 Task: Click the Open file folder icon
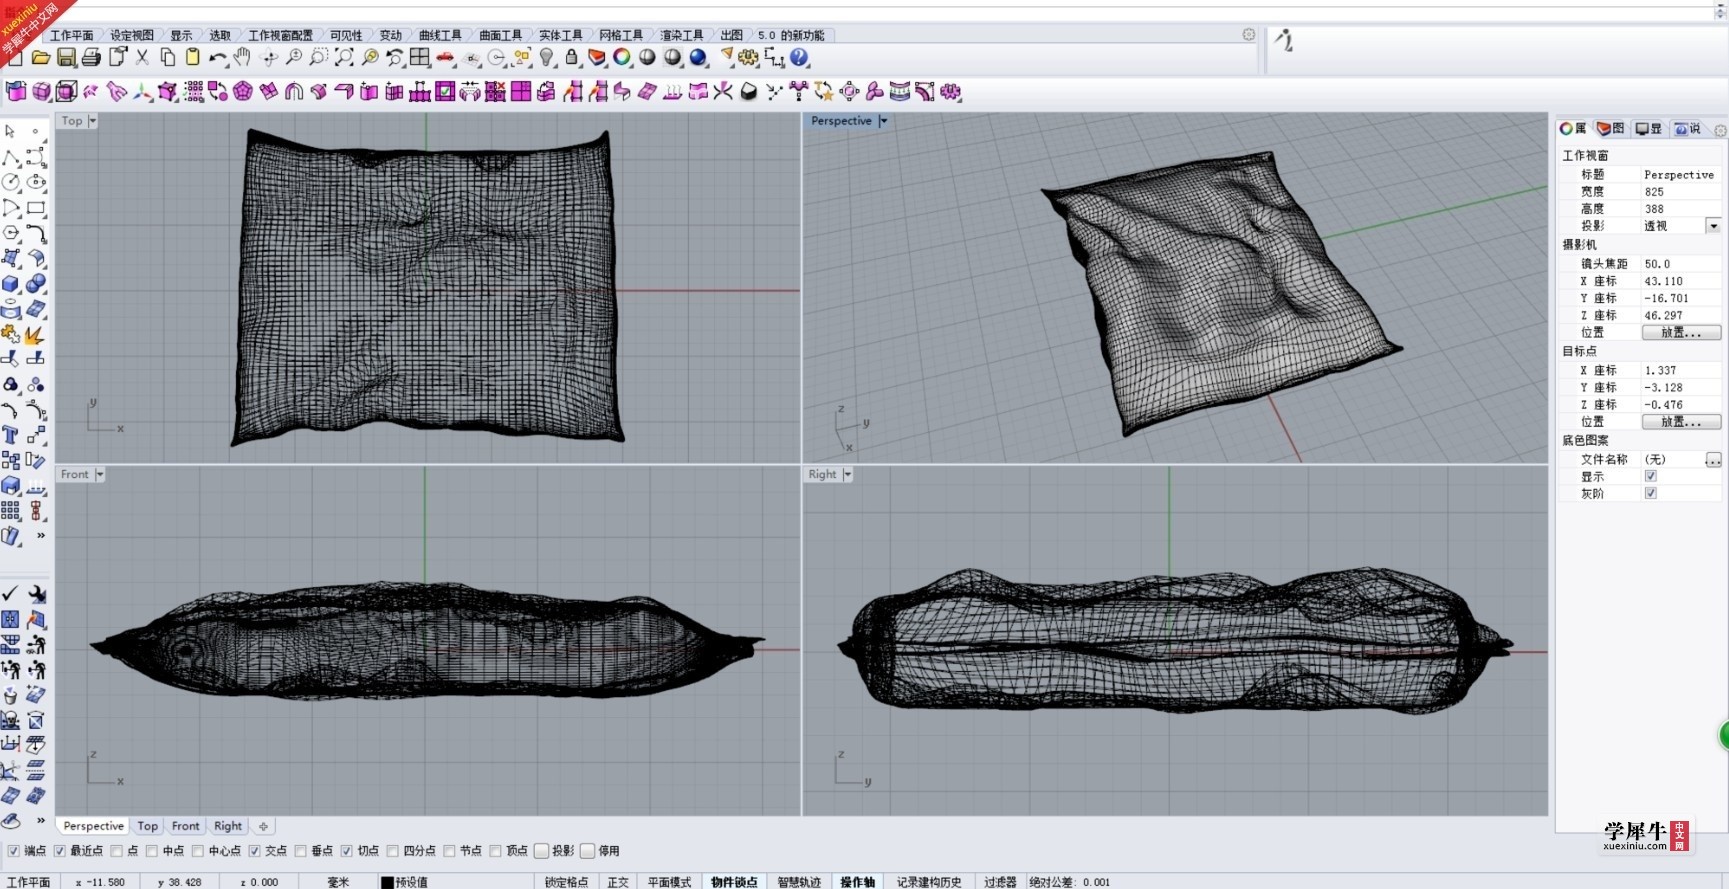pyautogui.click(x=40, y=58)
